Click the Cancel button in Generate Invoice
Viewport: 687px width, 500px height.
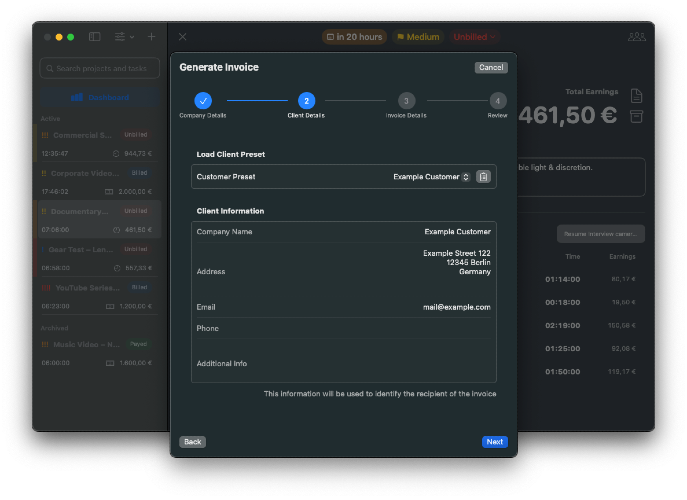coord(491,67)
